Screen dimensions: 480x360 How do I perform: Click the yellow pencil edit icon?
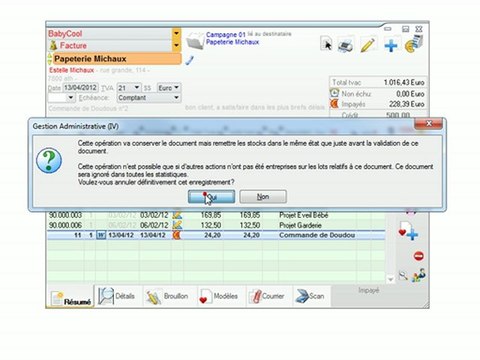368,45
